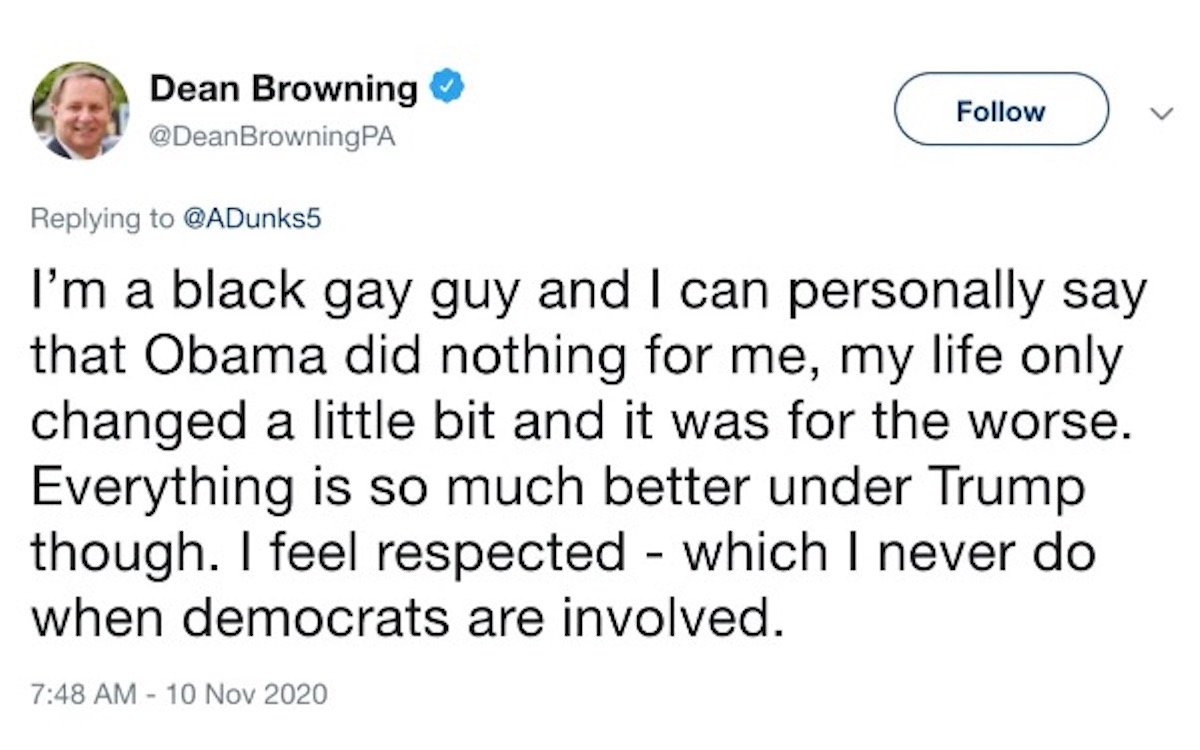Click Dean Browning's profile avatar

pos(80,111)
